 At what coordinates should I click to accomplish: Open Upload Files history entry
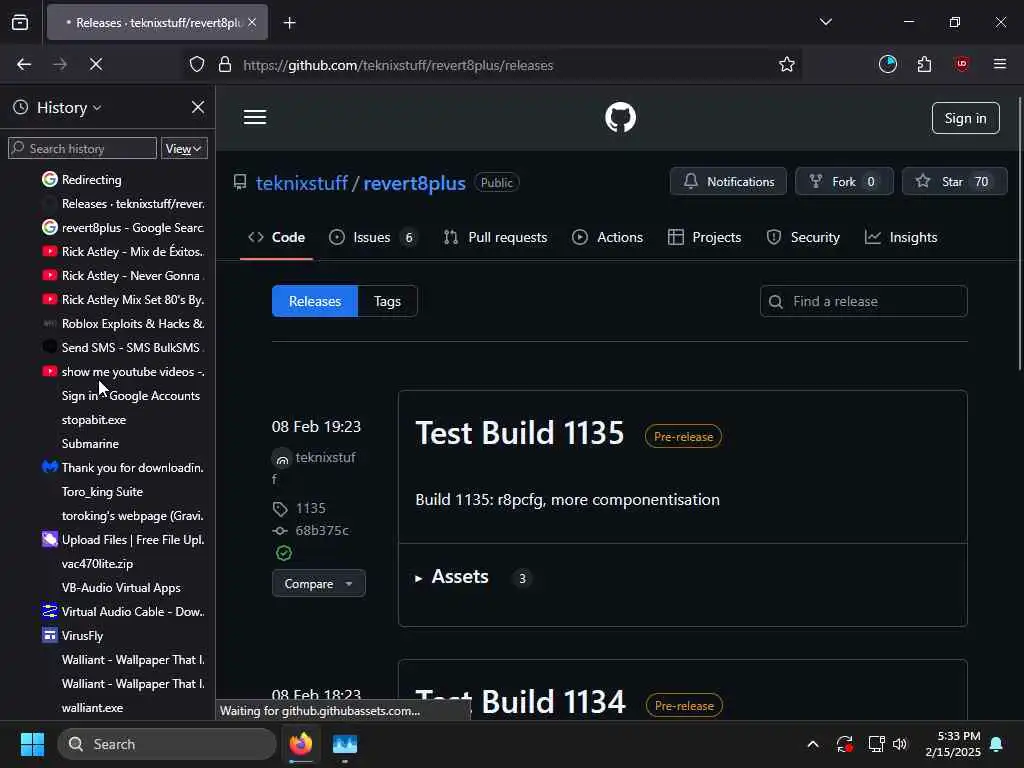click(123, 539)
